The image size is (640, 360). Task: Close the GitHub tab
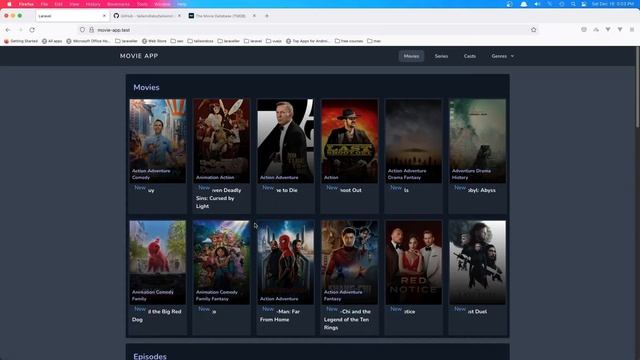pos(179,16)
